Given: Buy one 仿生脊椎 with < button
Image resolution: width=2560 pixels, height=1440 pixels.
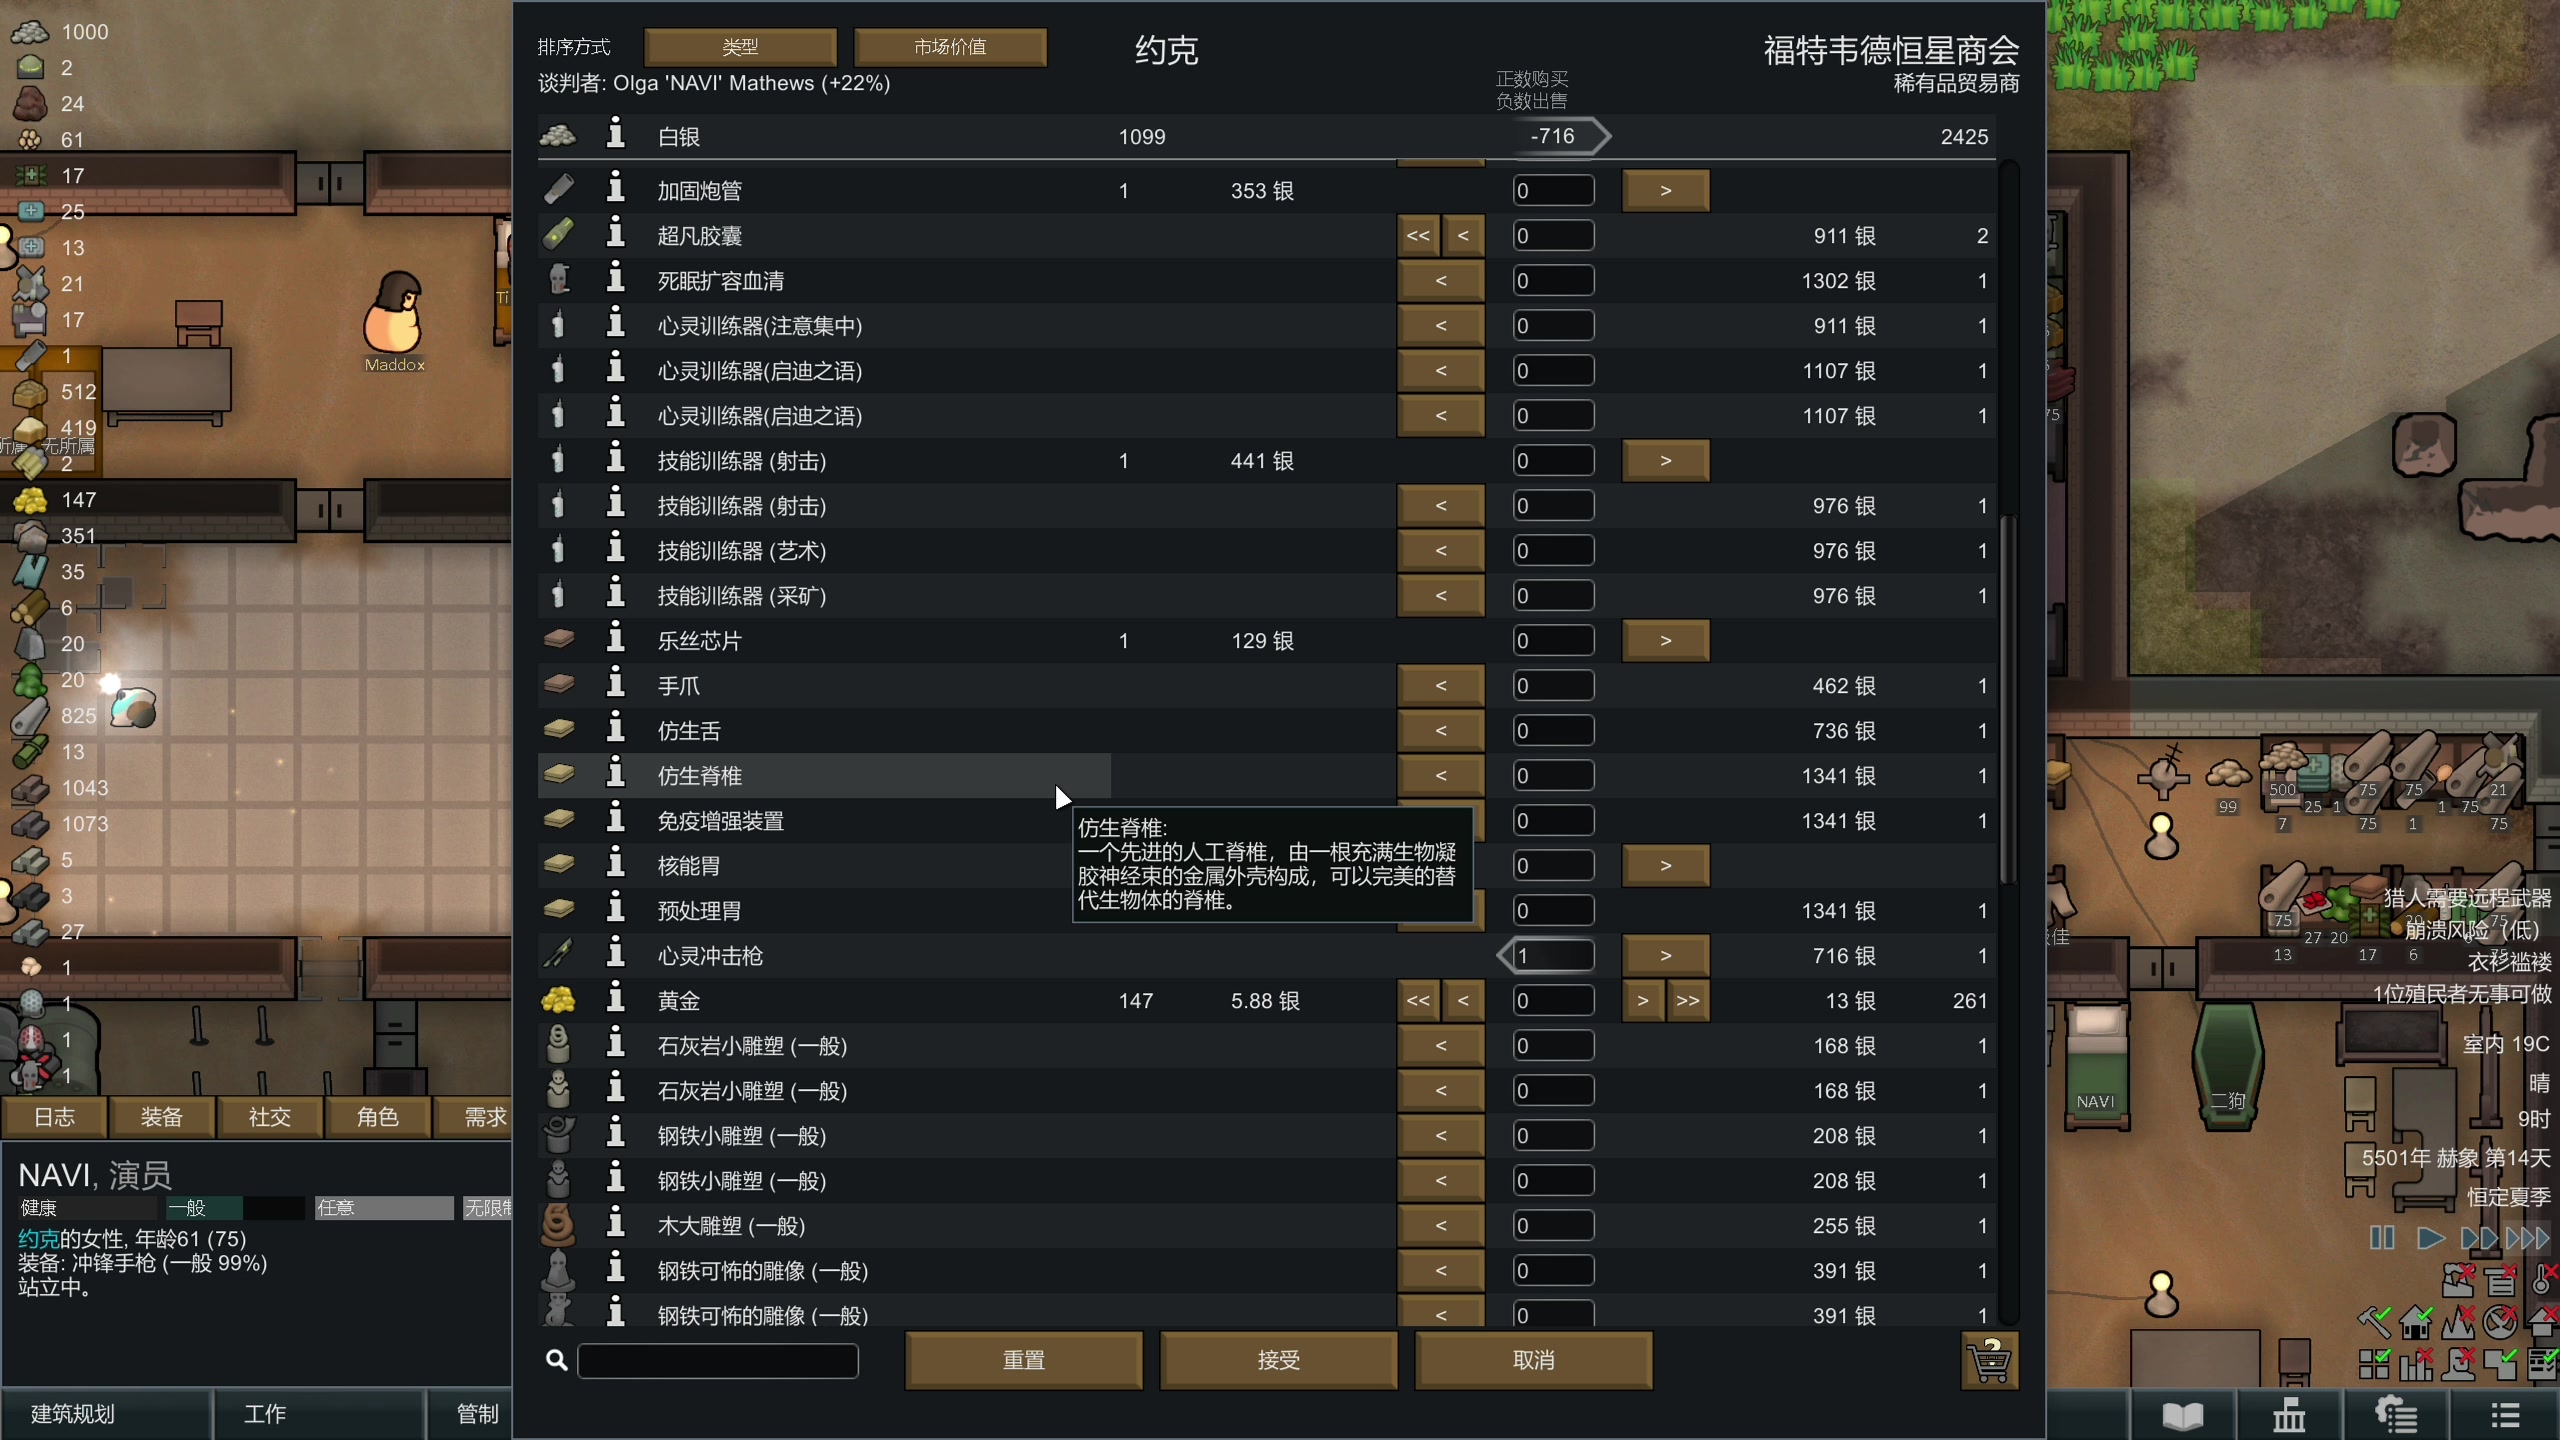Looking at the screenshot, I should point(1440,775).
